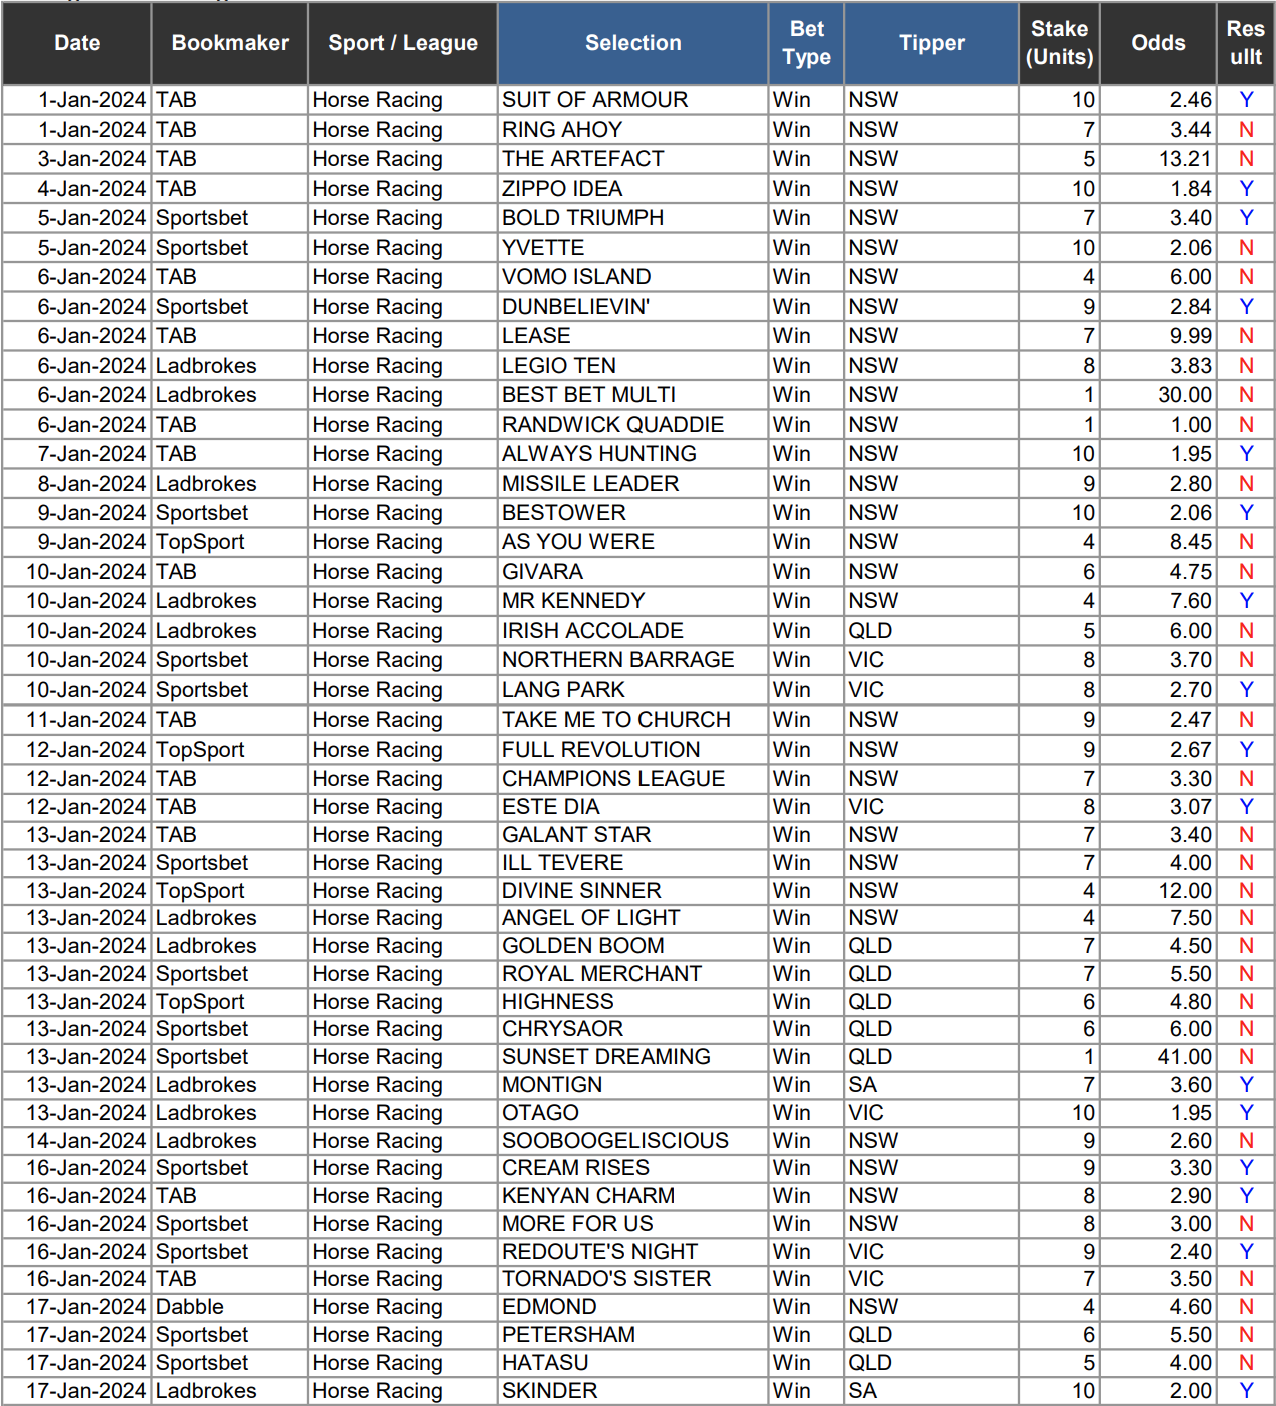Image resolution: width=1276 pixels, height=1406 pixels.
Task: Click 8-Jan-2024 date cell
Action: tap(77, 484)
